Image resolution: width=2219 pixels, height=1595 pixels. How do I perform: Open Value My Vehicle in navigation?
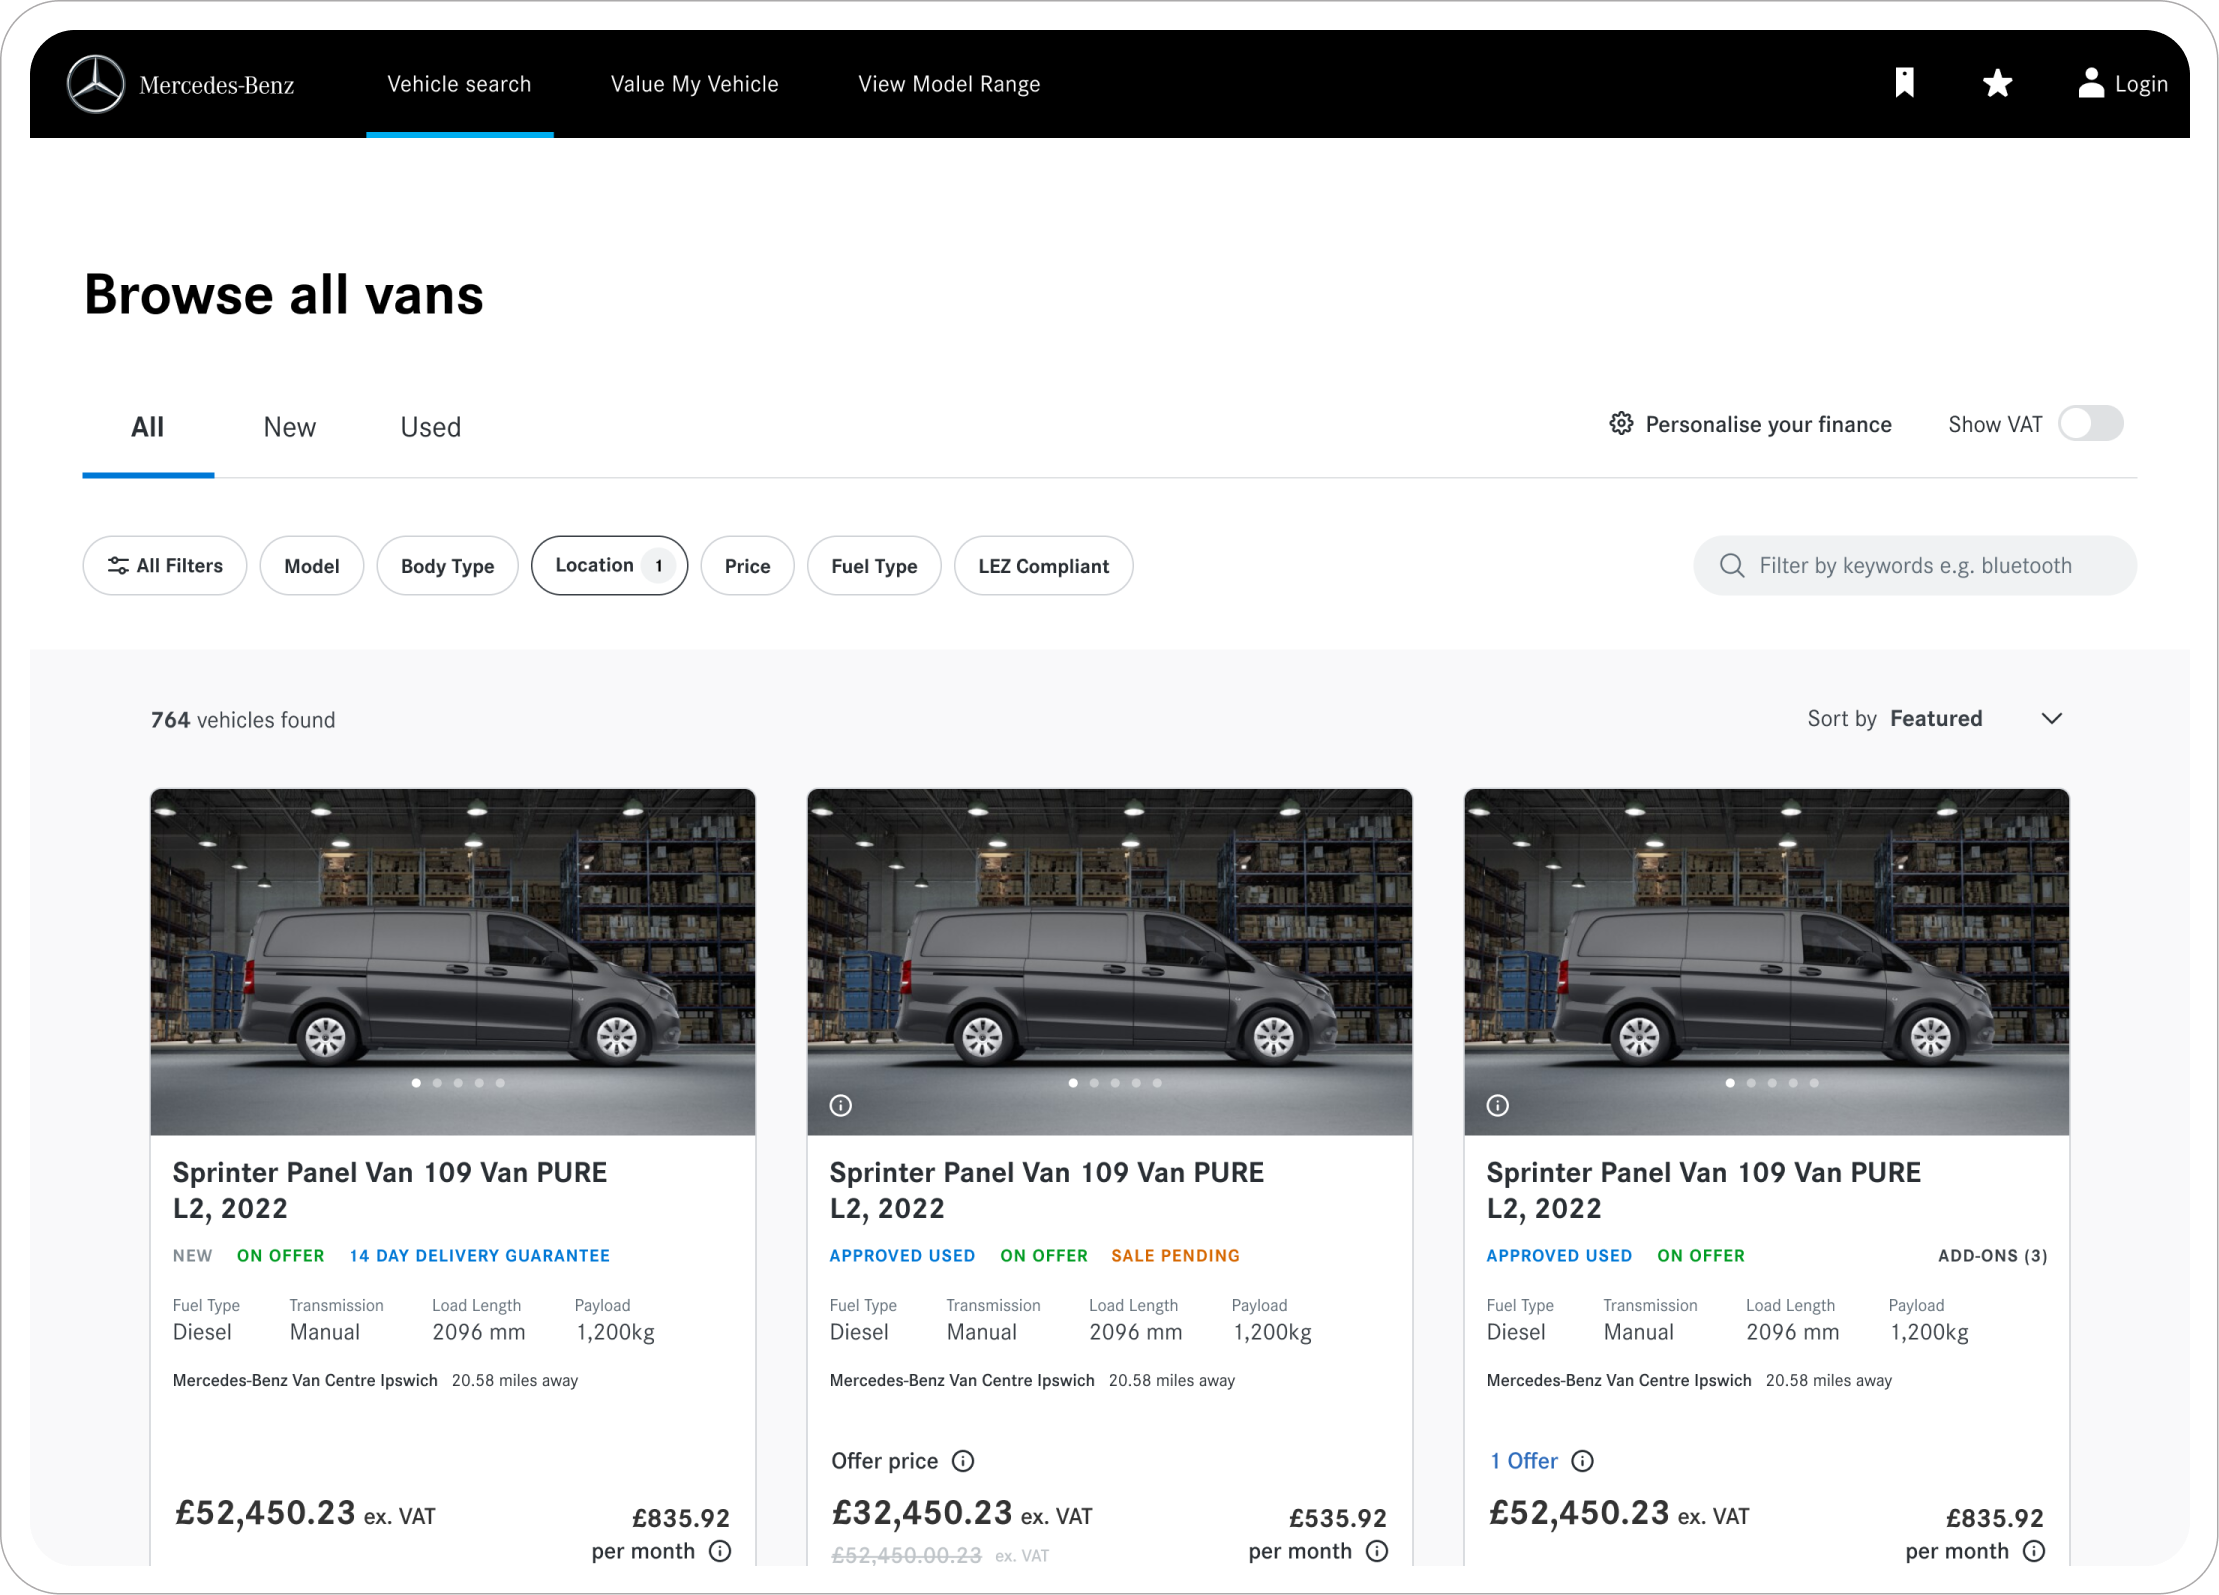[x=694, y=84]
